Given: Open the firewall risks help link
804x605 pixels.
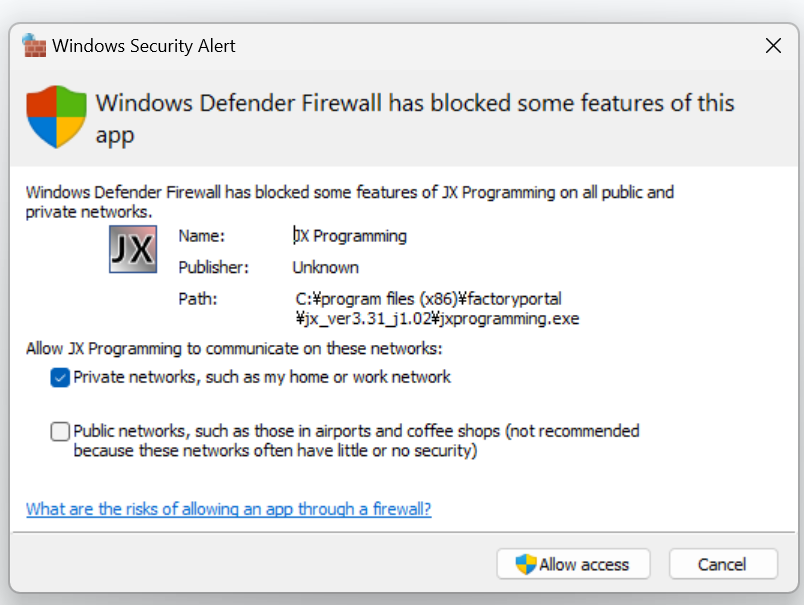Looking at the screenshot, I should coord(229,509).
